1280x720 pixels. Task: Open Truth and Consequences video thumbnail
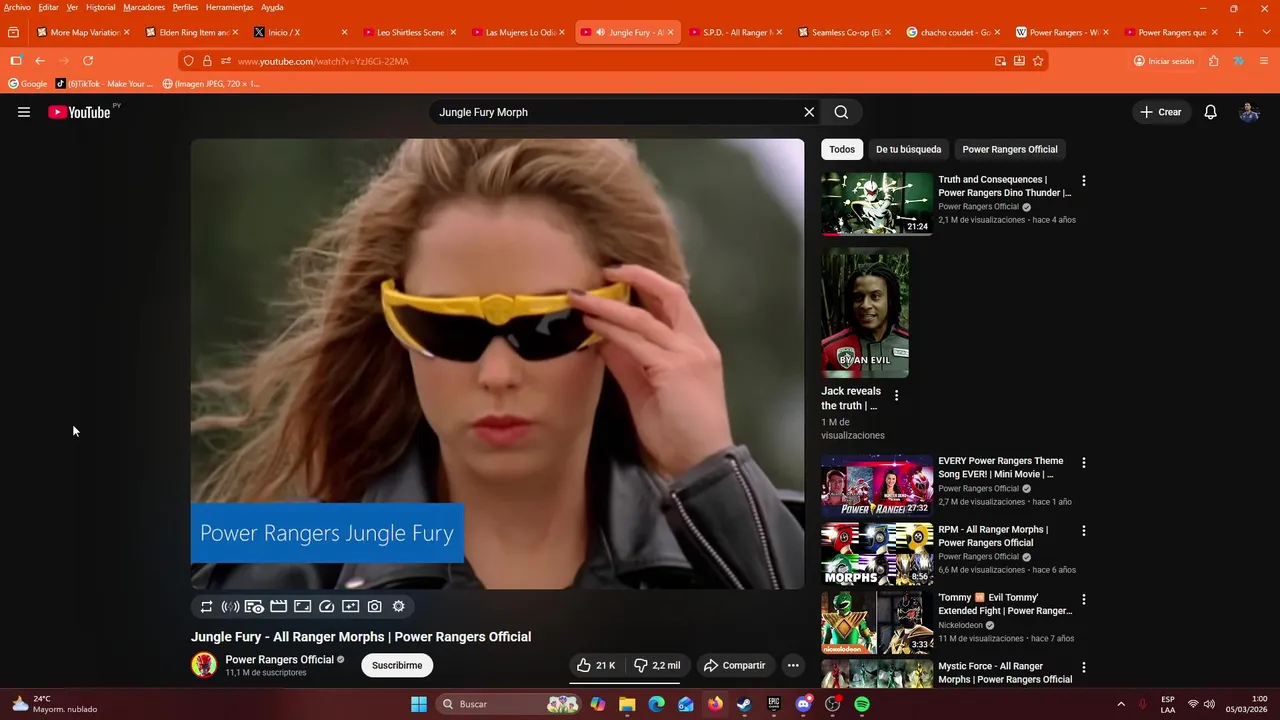[x=877, y=204]
